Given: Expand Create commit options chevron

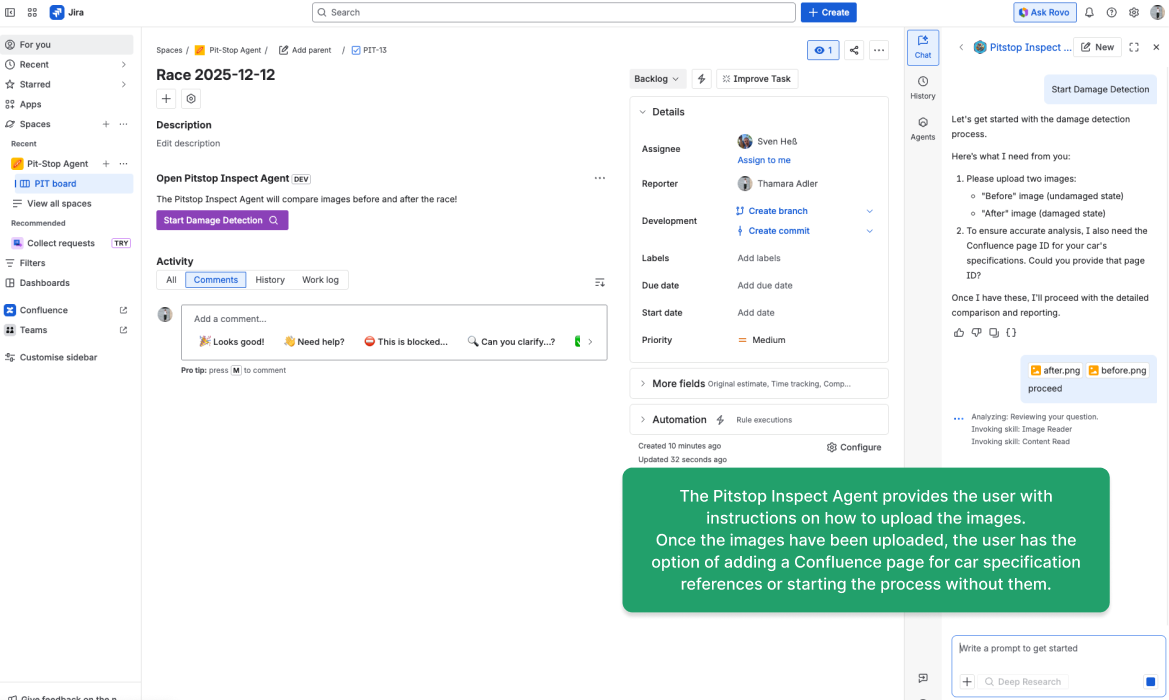Looking at the screenshot, I should click(869, 231).
